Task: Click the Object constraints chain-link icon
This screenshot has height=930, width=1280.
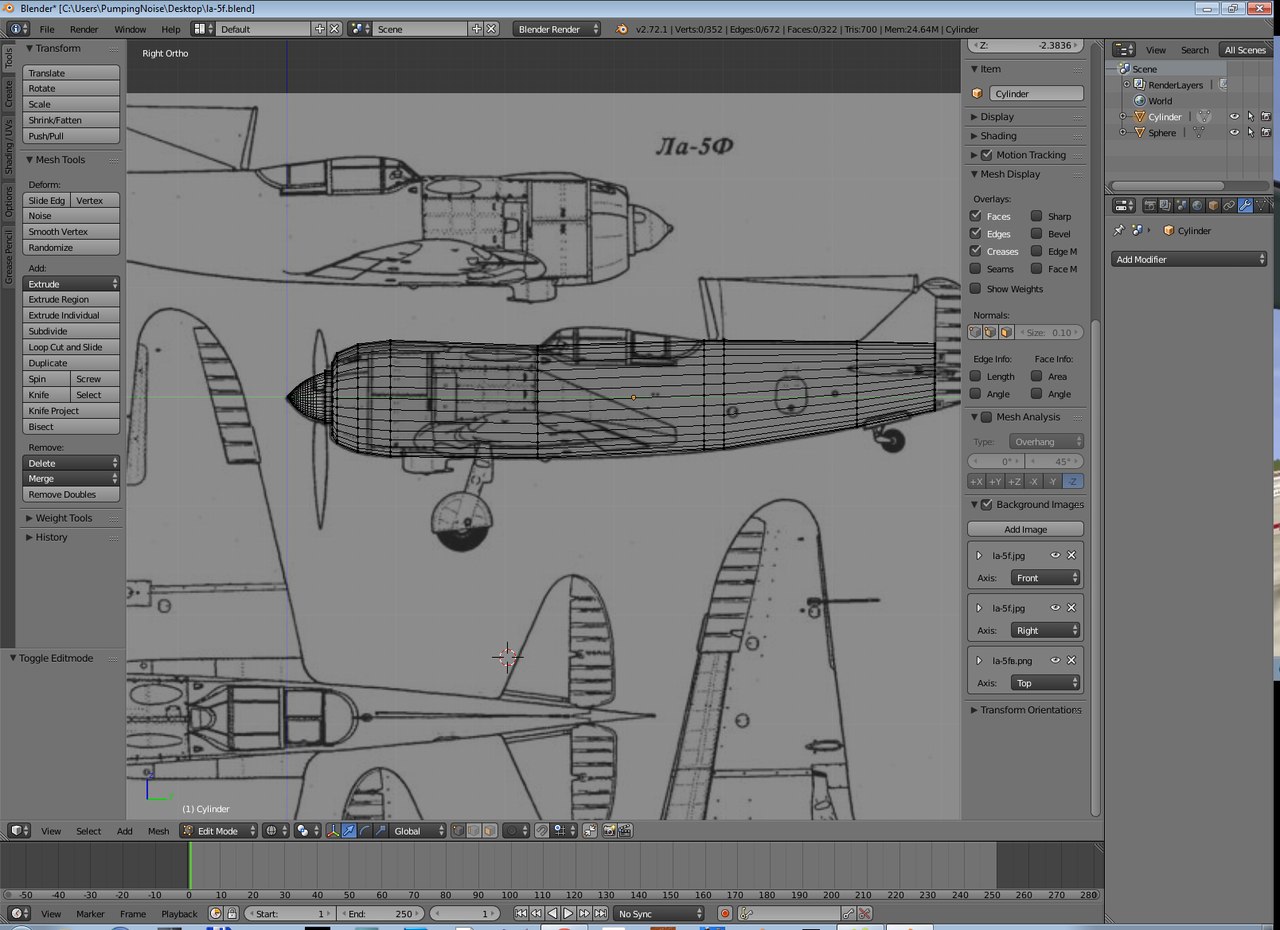Action: tap(1229, 205)
